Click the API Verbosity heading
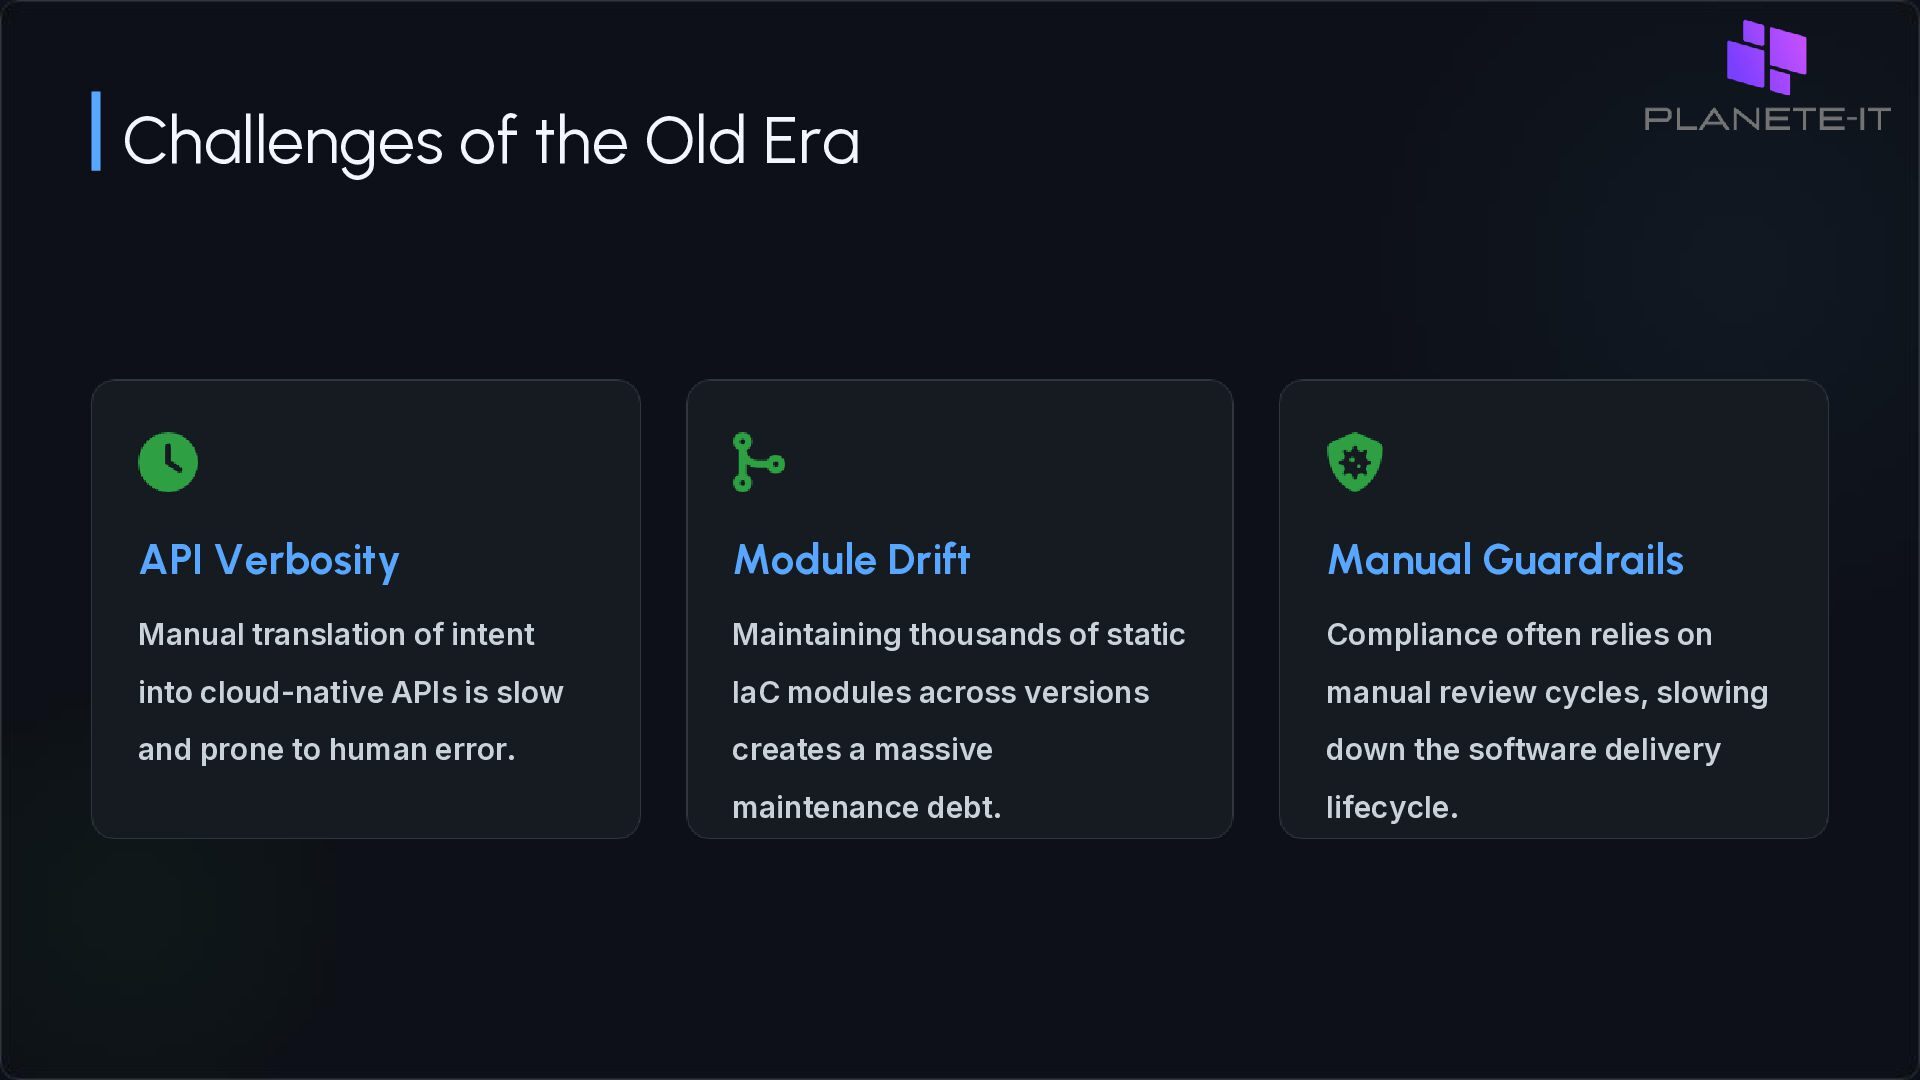 click(x=269, y=560)
